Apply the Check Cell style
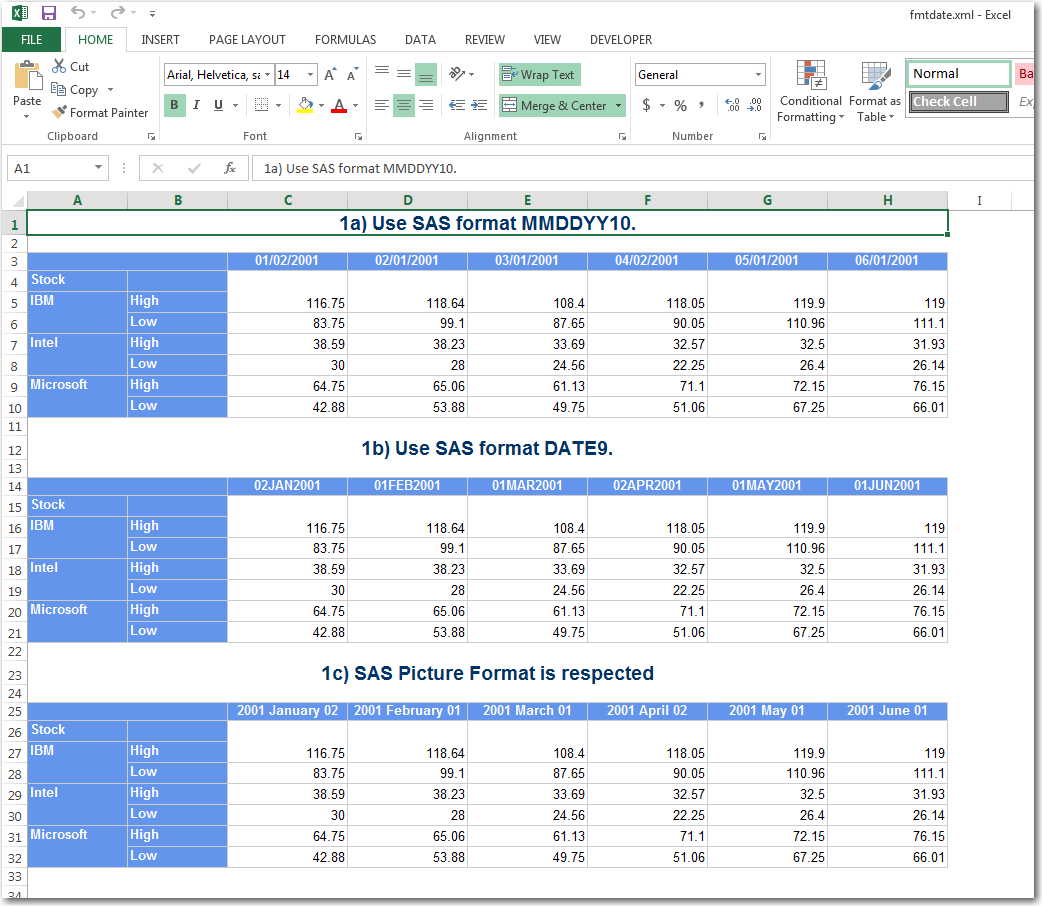The image size is (1042, 906). click(958, 101)
